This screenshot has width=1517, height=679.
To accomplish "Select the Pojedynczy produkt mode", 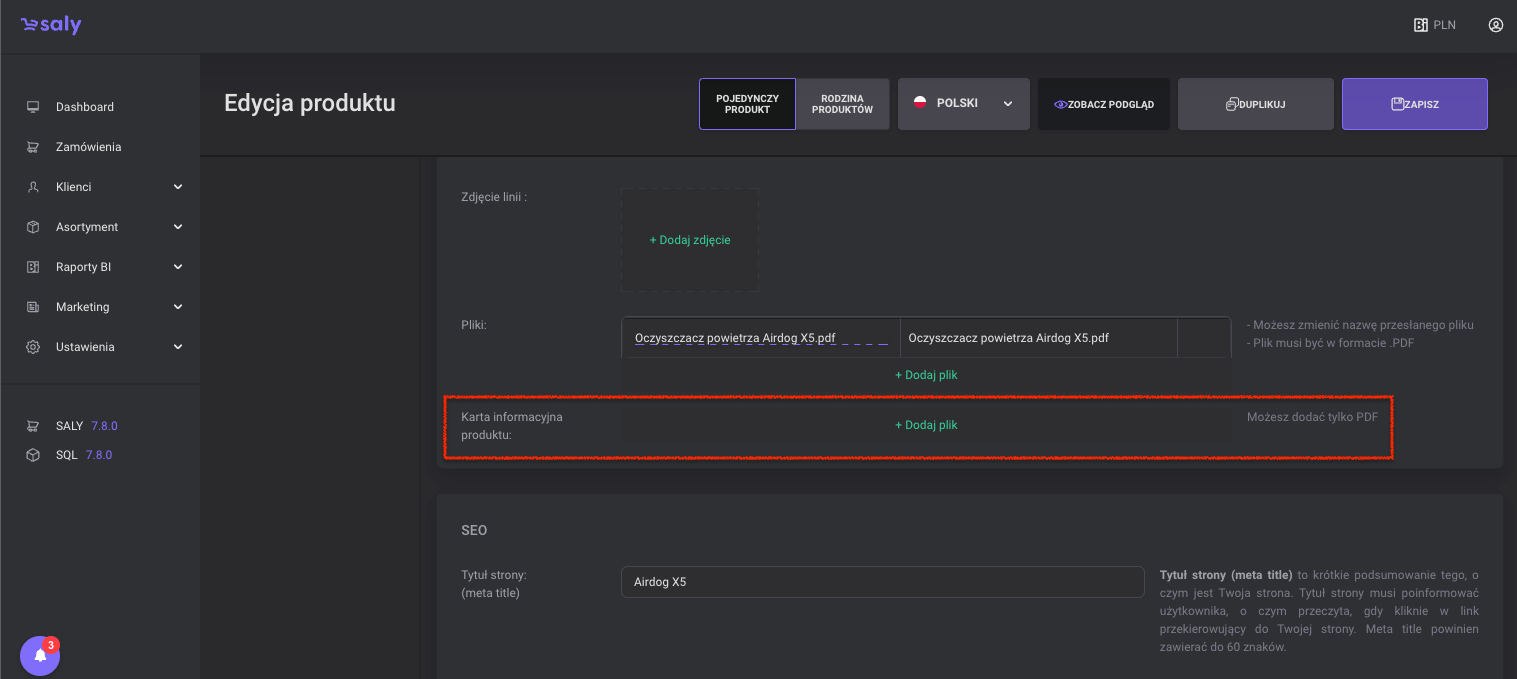I will coord(747,104).
